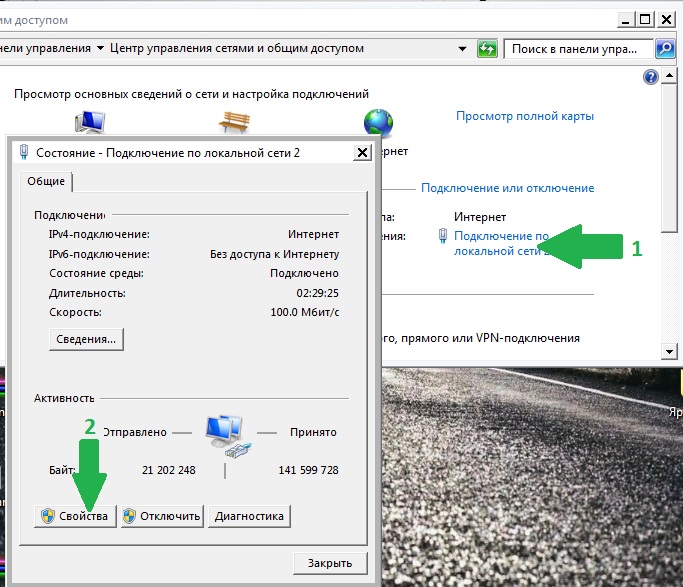Click the network activity computers icon
This screenshot has width=683, height=587.
(x=228, y=436)
